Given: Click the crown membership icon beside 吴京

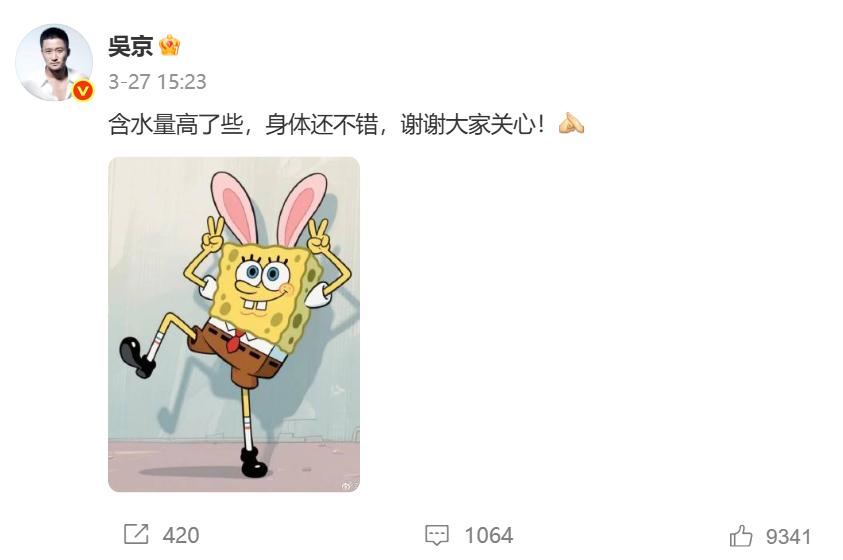Looking at the screenshot, I should 169,46.
